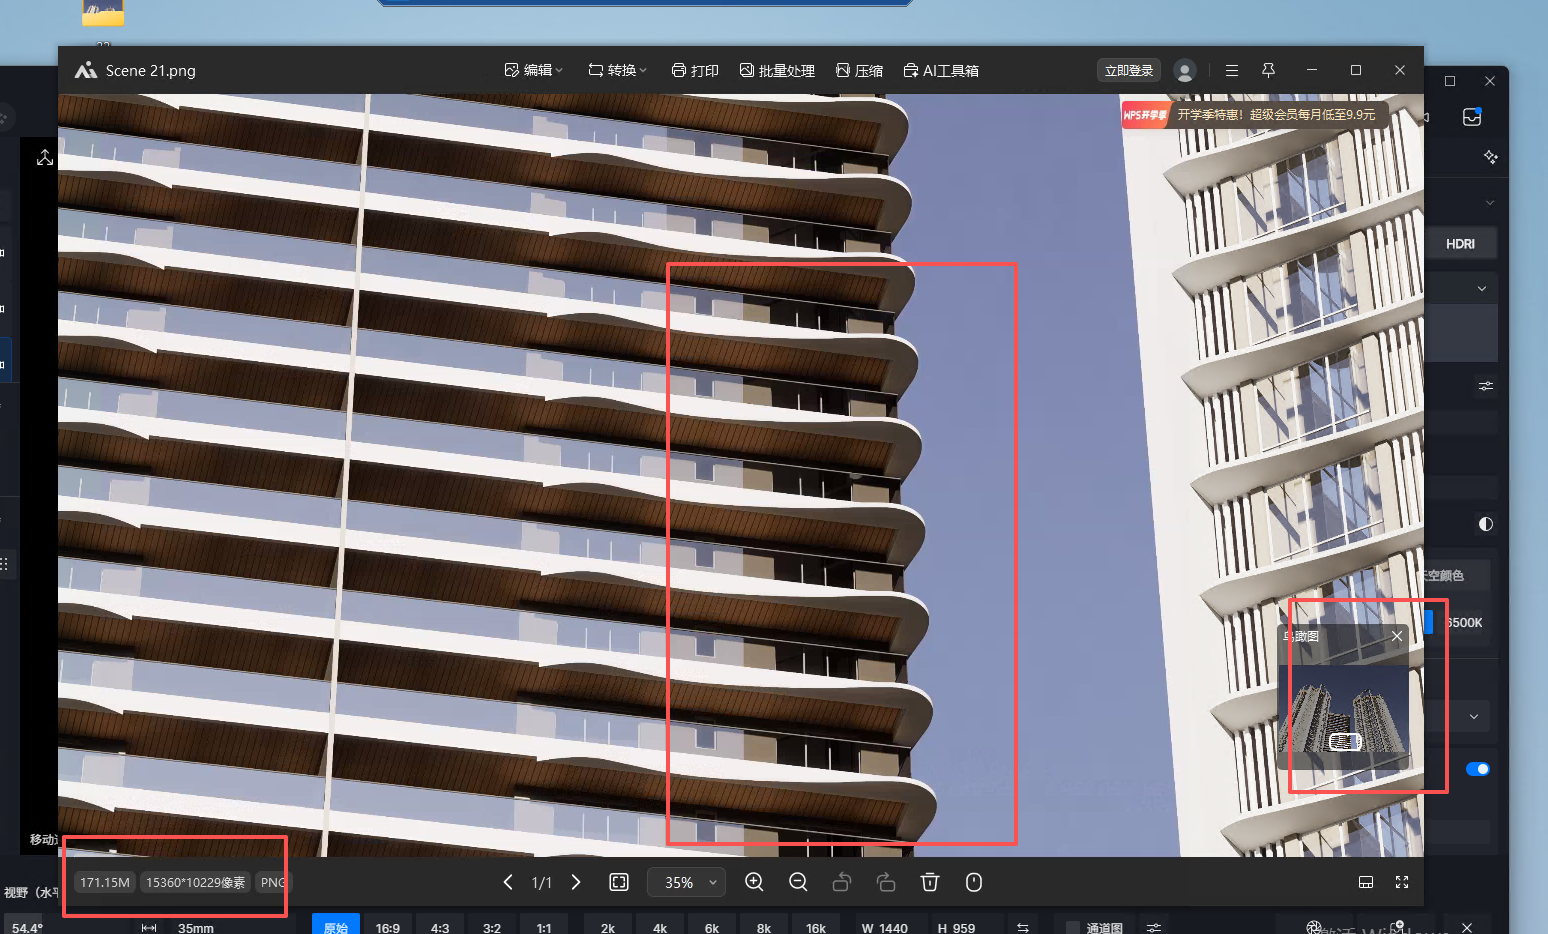Tick the 通道图 checkbox
Image resolution: width=1548 pixels, height=934 pixels.
(x=1073, y=928)
